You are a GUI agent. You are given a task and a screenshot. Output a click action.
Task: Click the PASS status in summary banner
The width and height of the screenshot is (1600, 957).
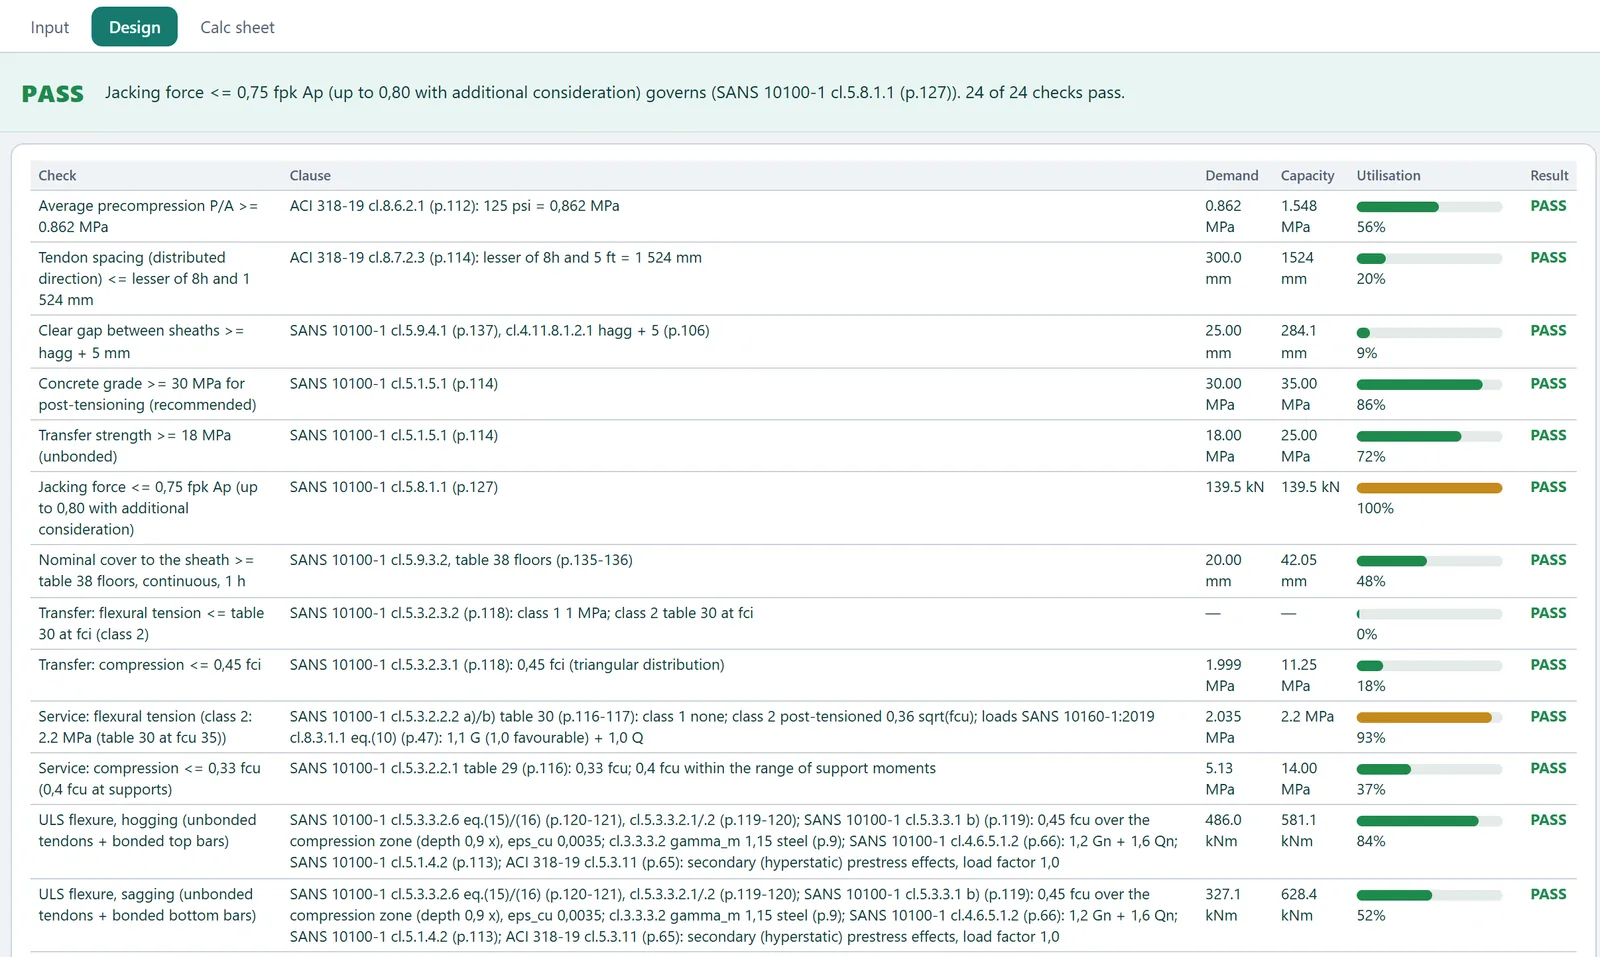[x=53, y=94]
